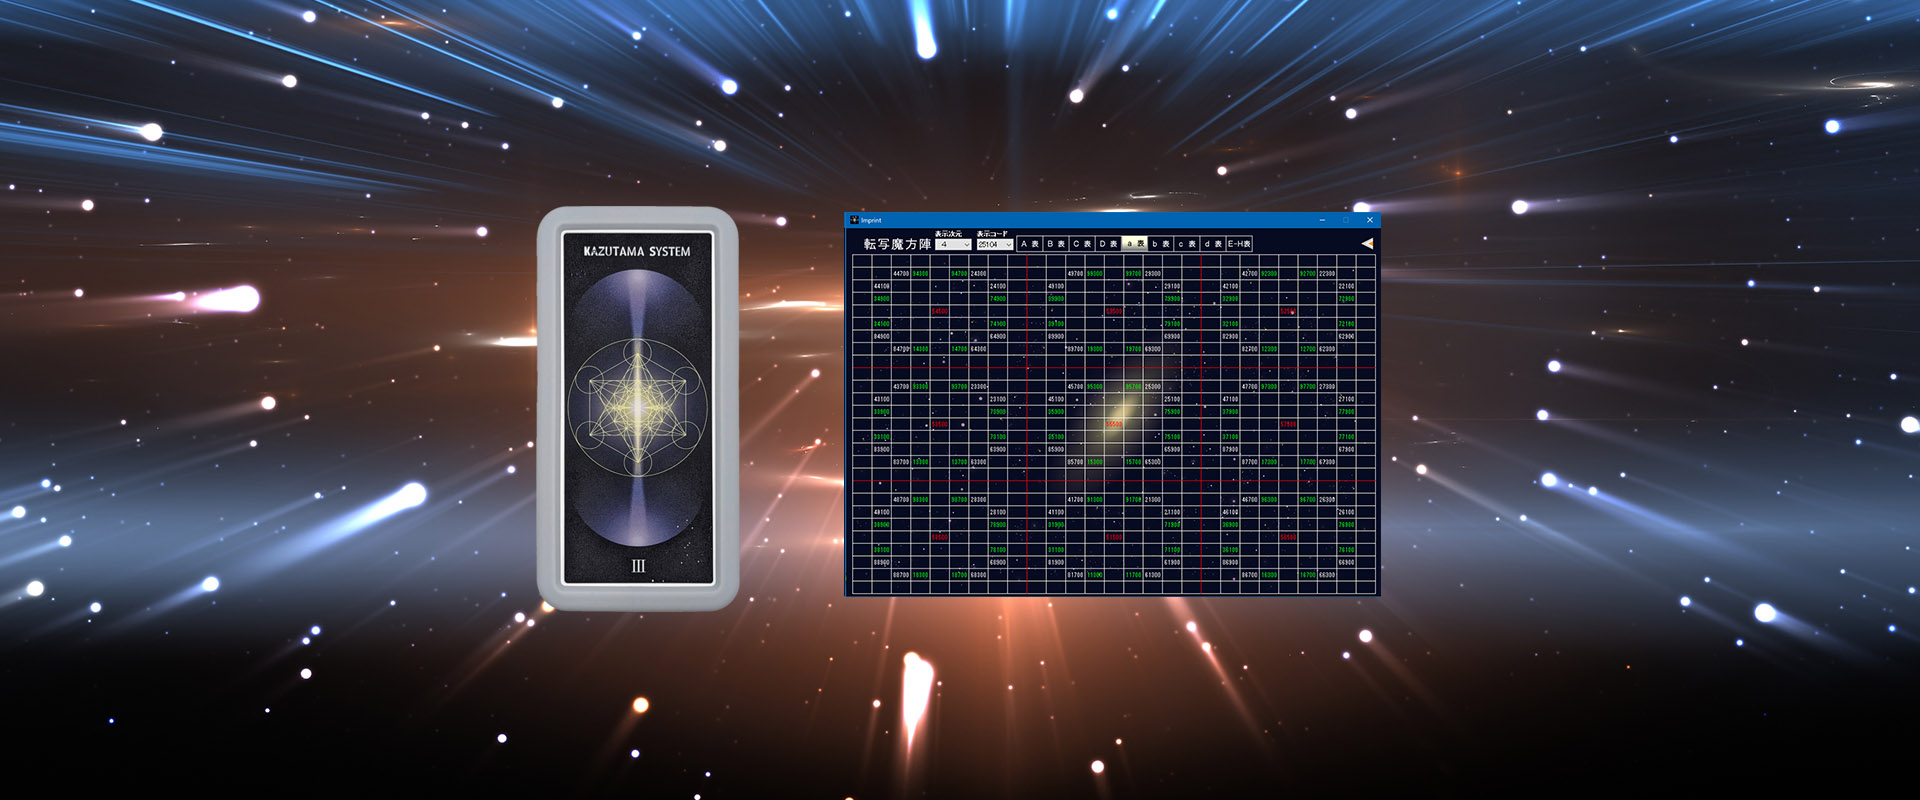Click grid cell 25300
1920x800 pixels.
click(x=1153, y=386)
